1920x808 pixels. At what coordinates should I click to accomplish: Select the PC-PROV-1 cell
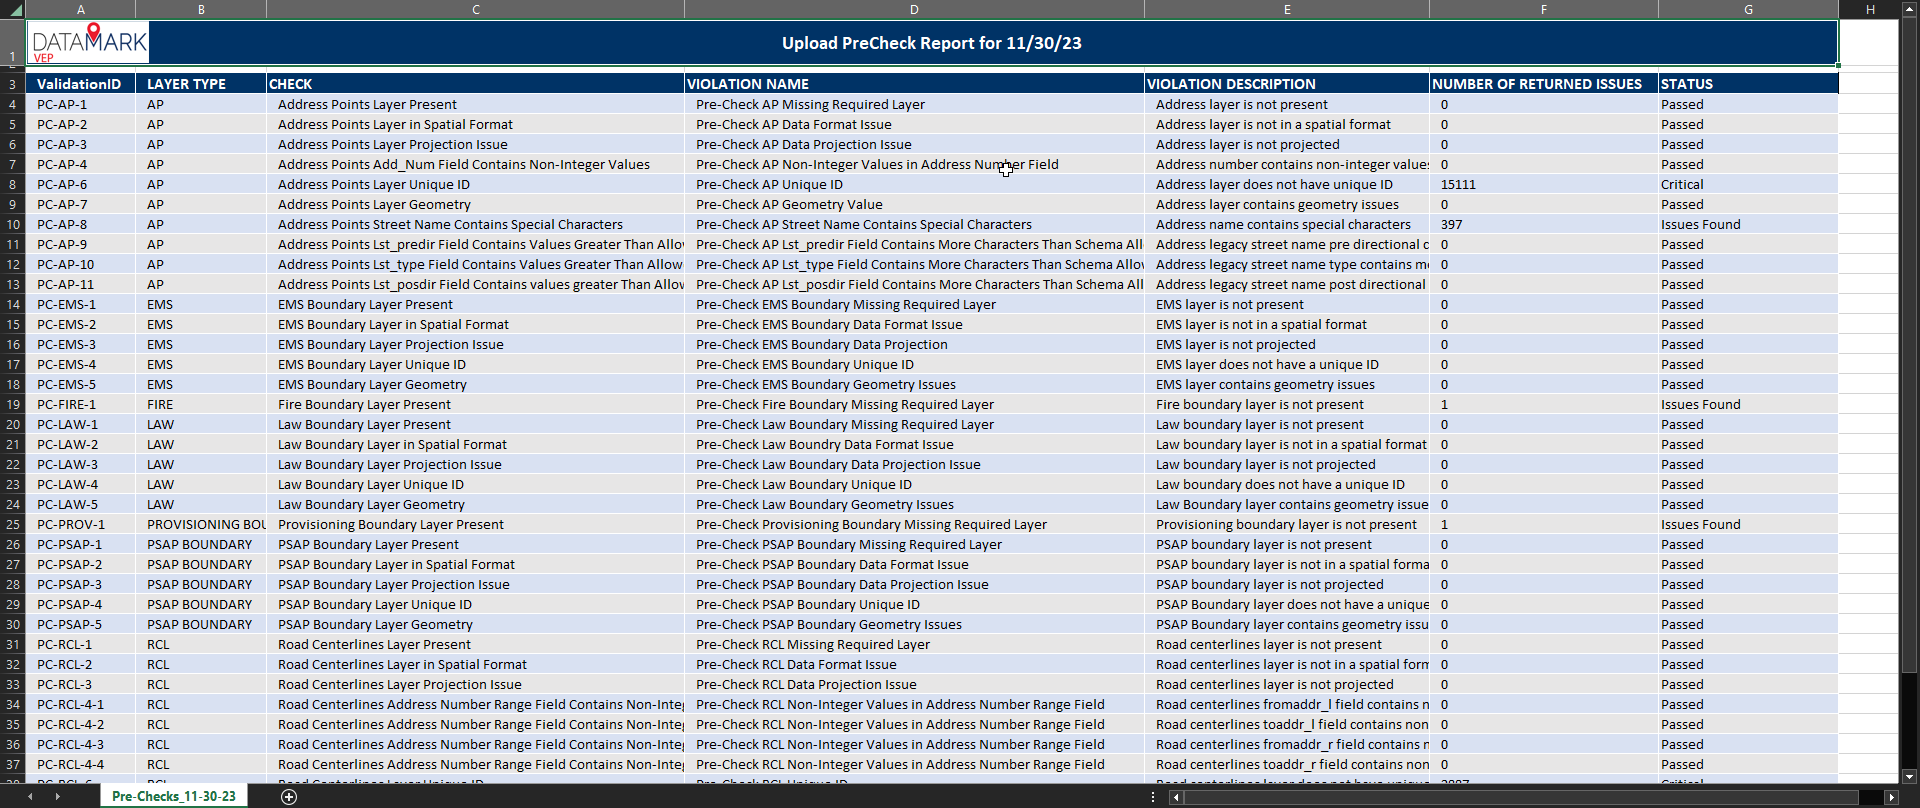pos(80,524)
